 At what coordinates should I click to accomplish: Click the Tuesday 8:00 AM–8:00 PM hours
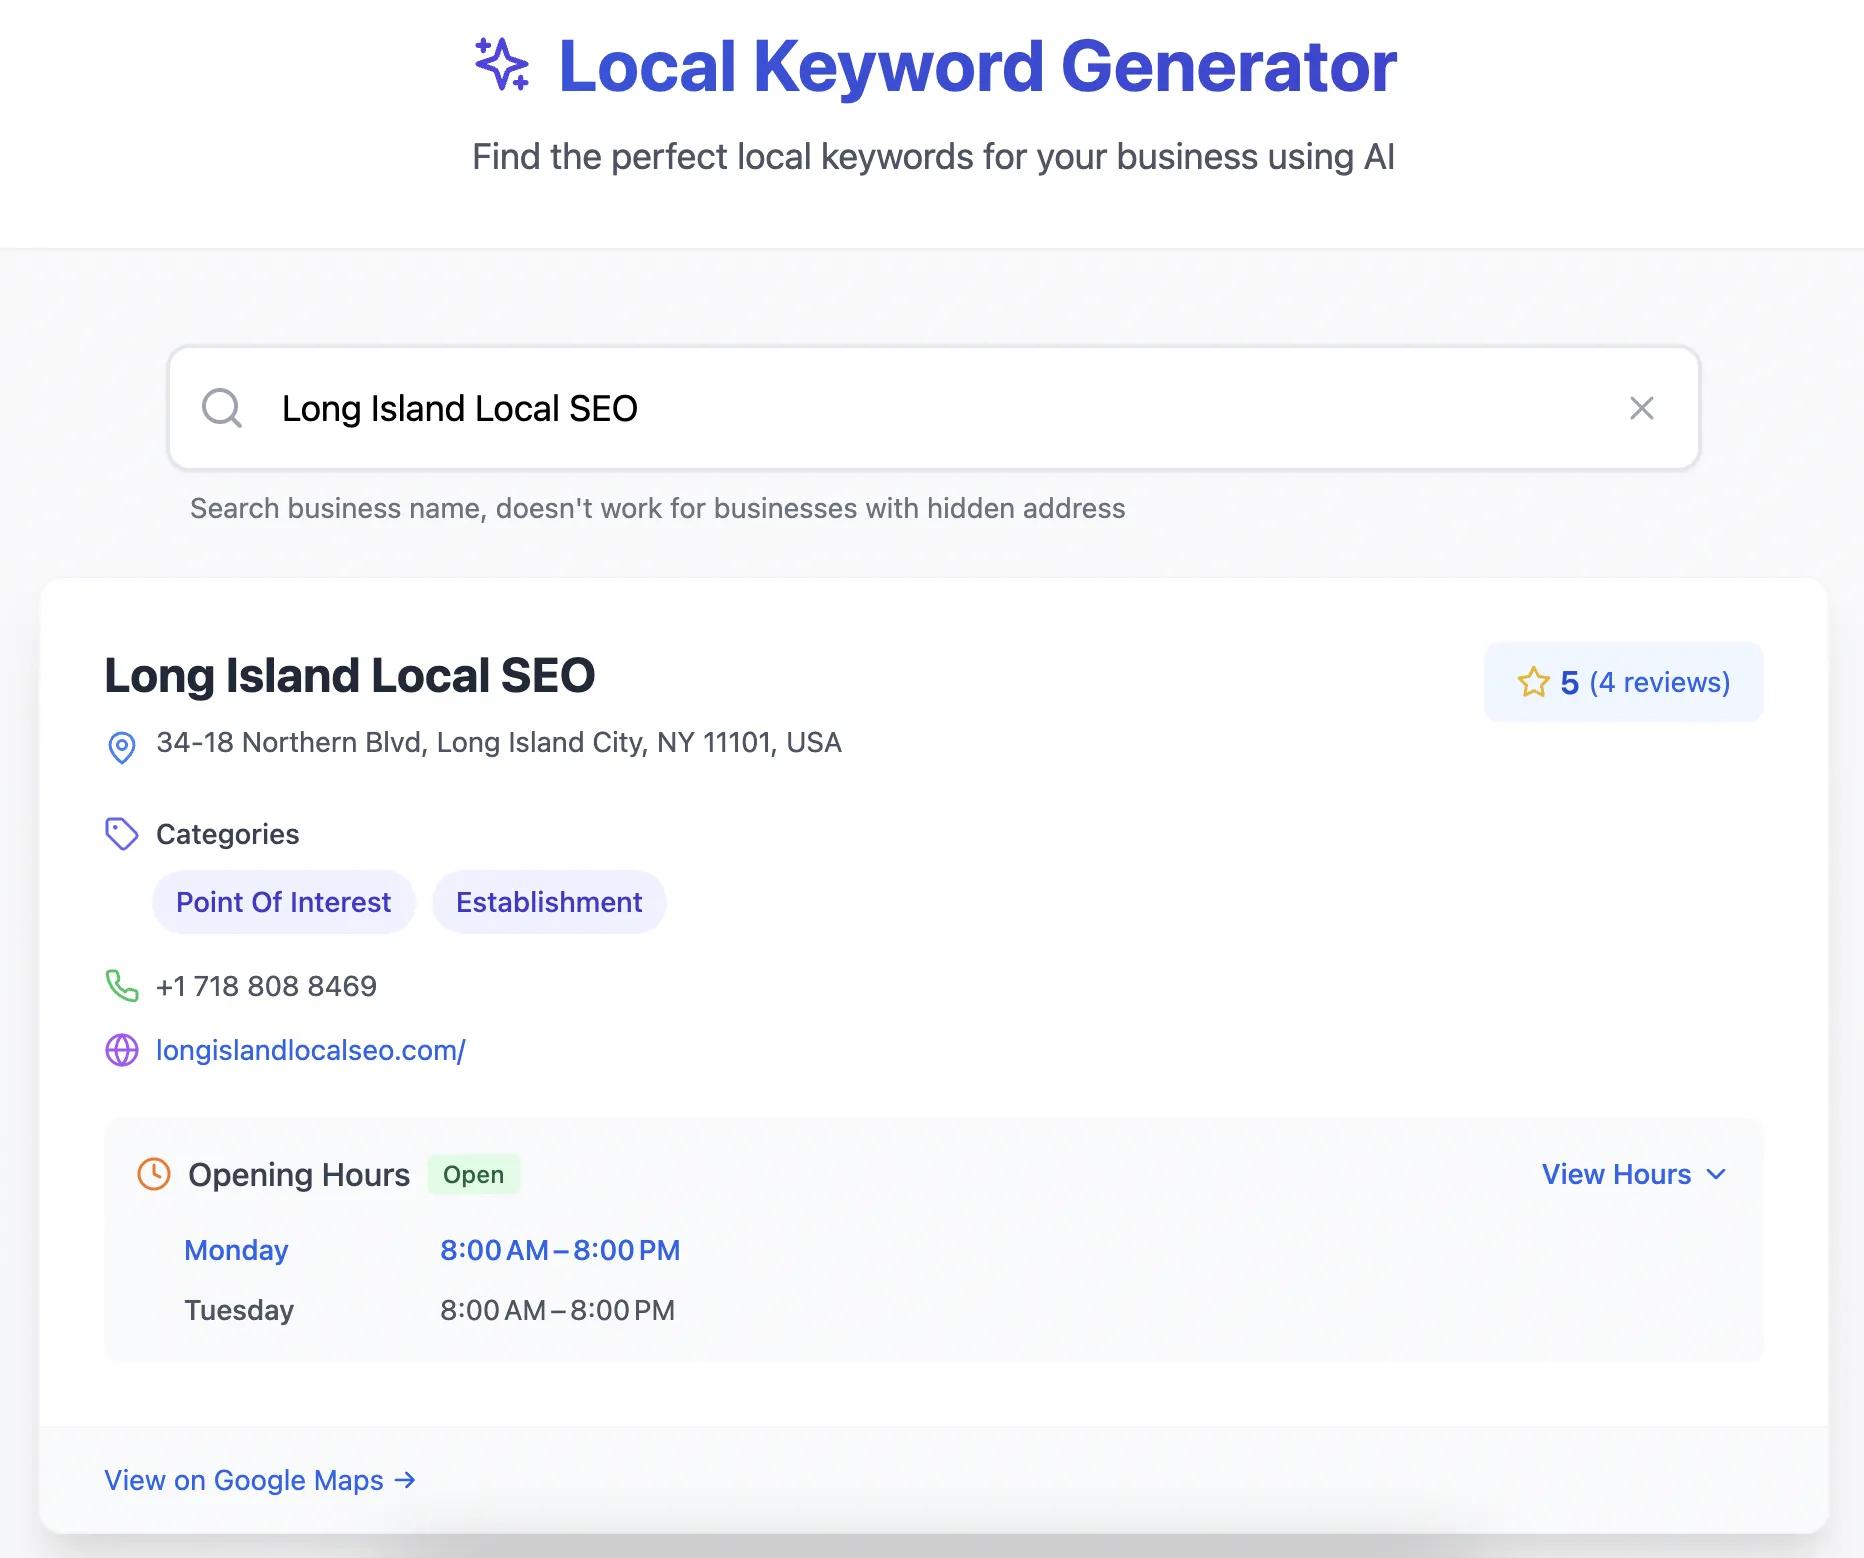[x=557, y=1310]
